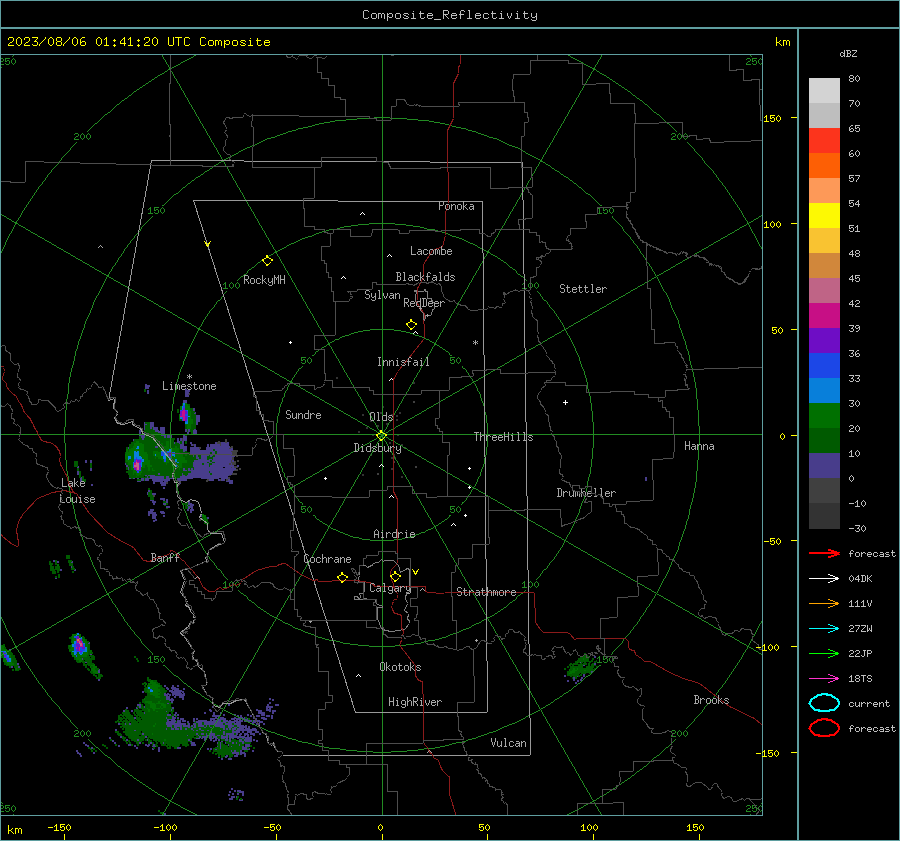Screen dimensions: 900x841
Task: Click the storm cell south of Limestone
Action: [187, 414]
